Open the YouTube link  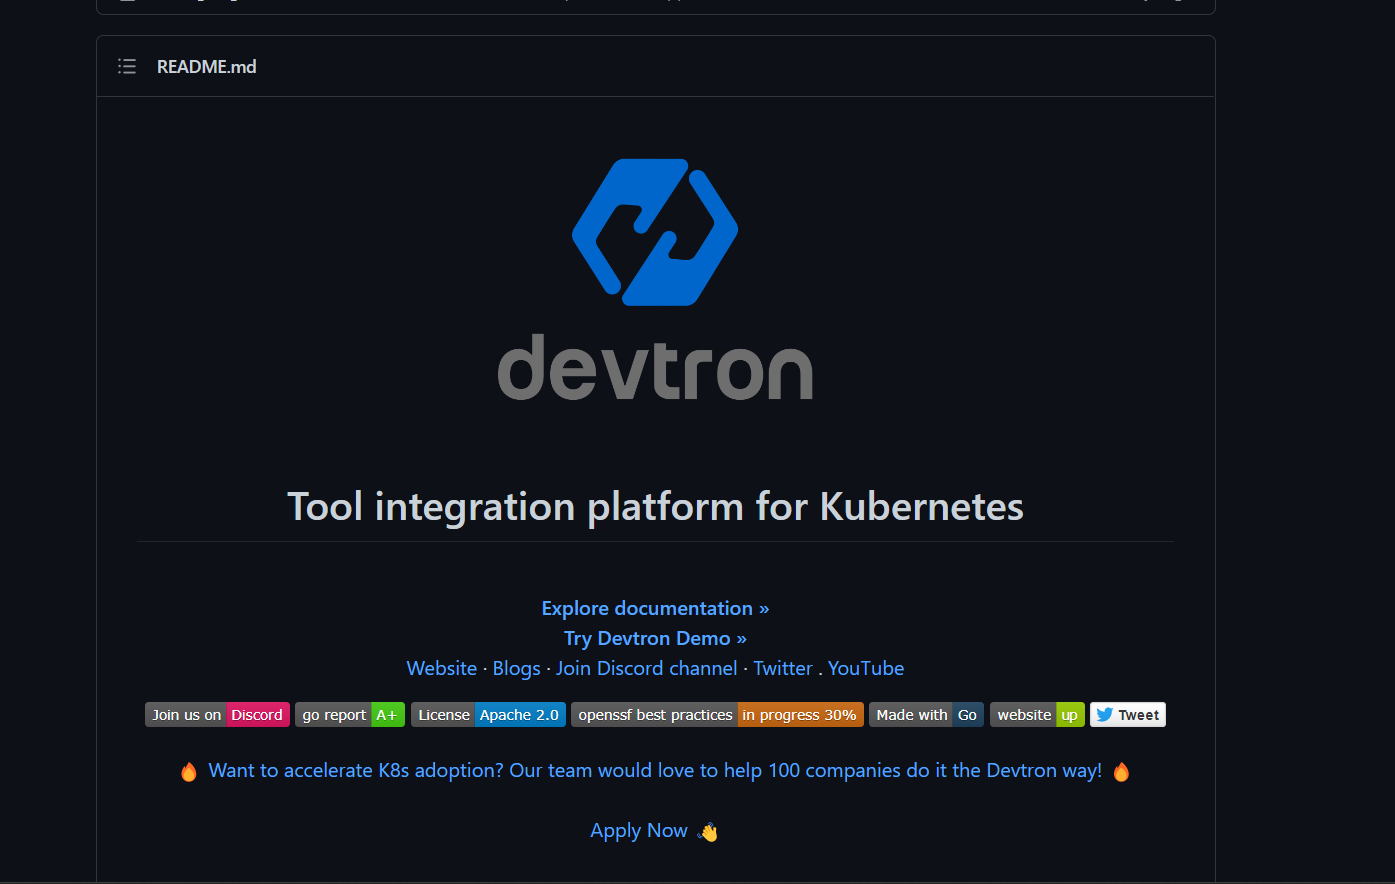click(866, 668)
